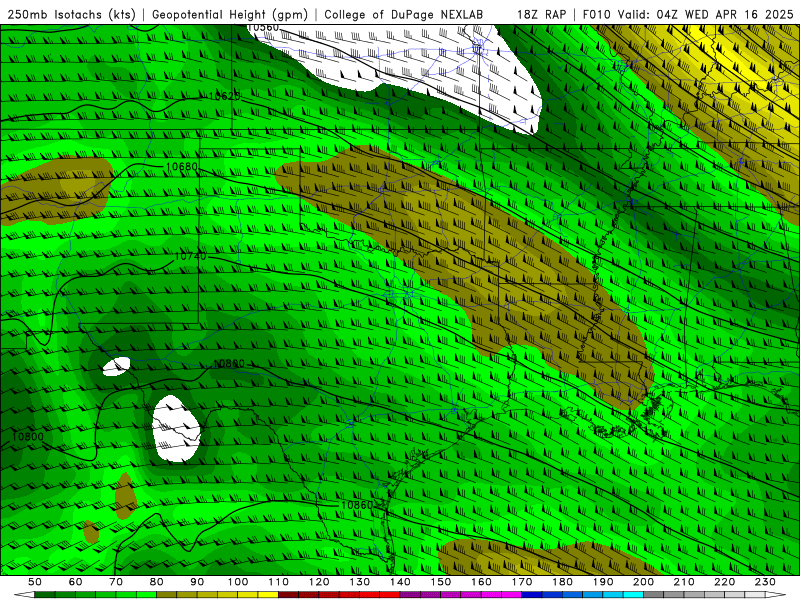Click the 190 knot legend label
800x600 pixels.
point(603,582)
